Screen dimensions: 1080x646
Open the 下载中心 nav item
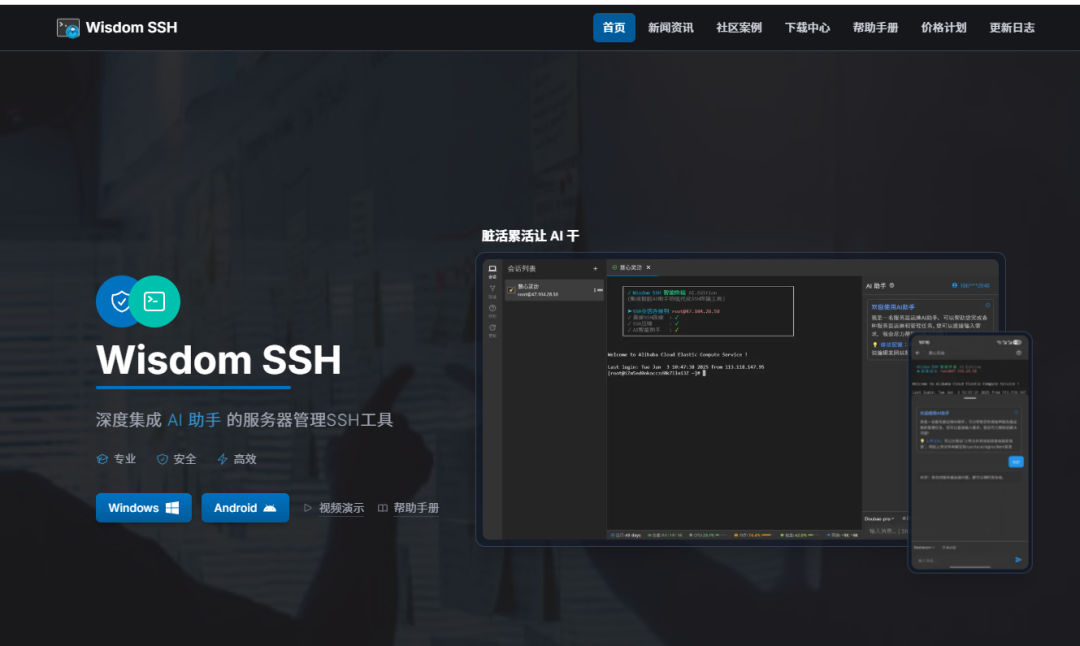pos(807,28)
